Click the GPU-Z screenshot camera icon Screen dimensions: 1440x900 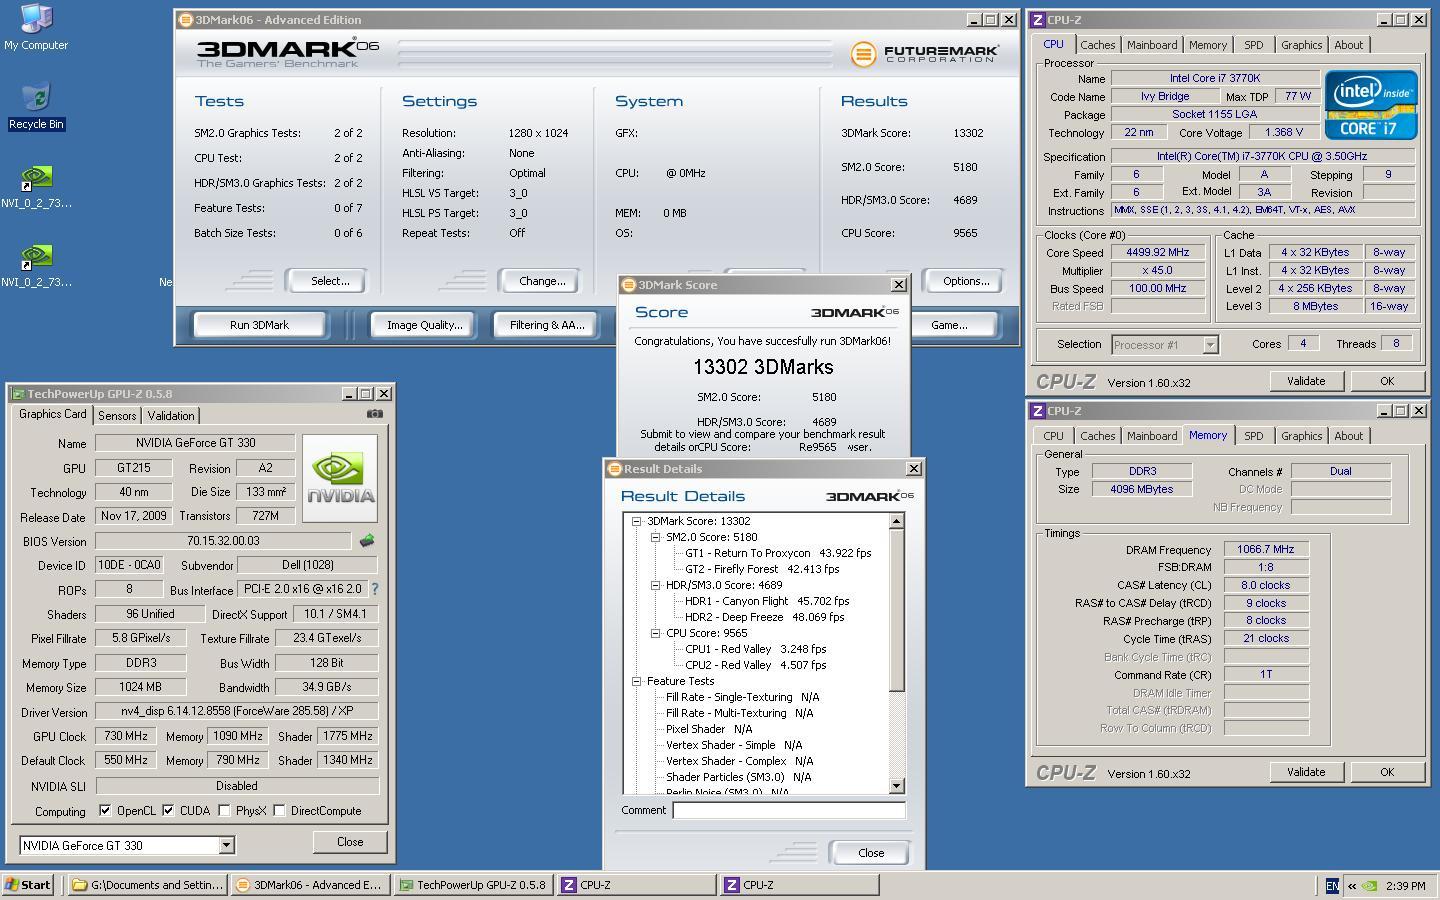click(x=374, y=413)
